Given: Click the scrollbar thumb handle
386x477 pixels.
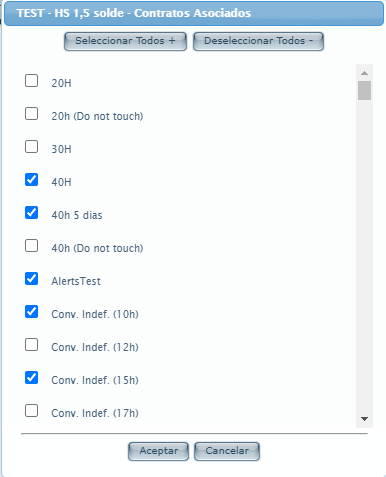Looking at the screenshot, I should [364, 90].
